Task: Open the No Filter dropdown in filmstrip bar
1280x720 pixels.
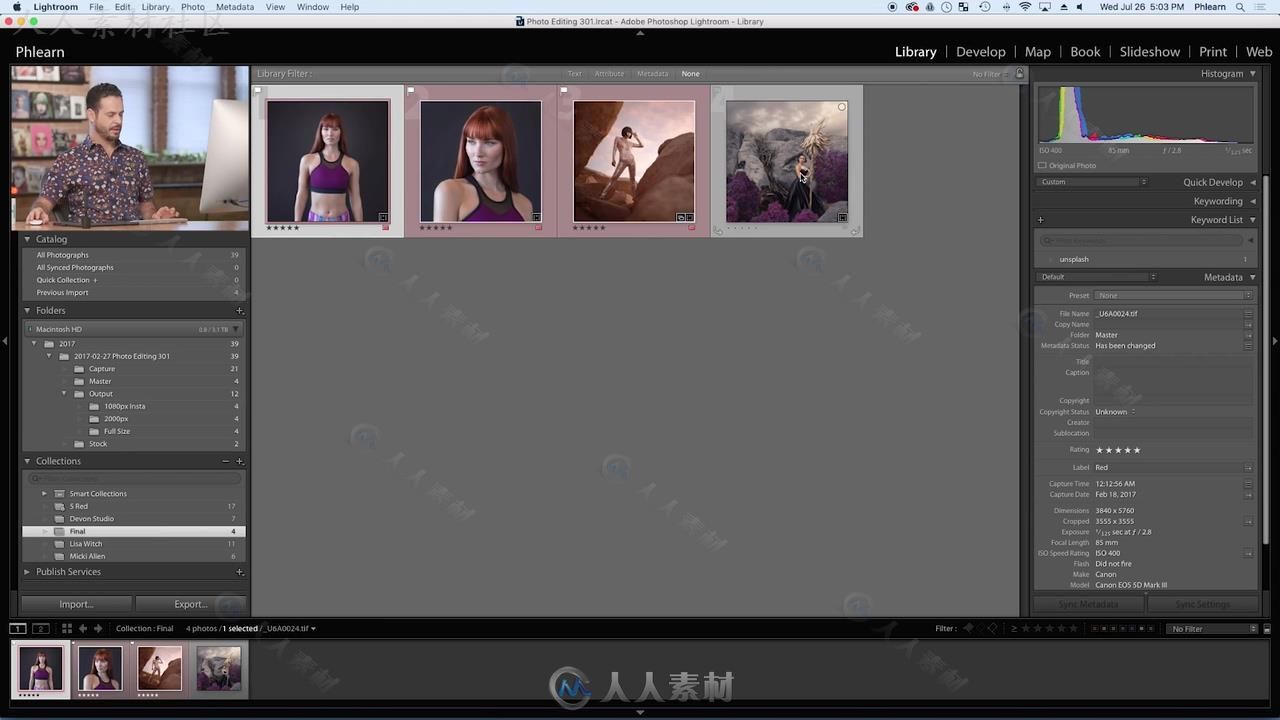Action: coord(1212,628)
